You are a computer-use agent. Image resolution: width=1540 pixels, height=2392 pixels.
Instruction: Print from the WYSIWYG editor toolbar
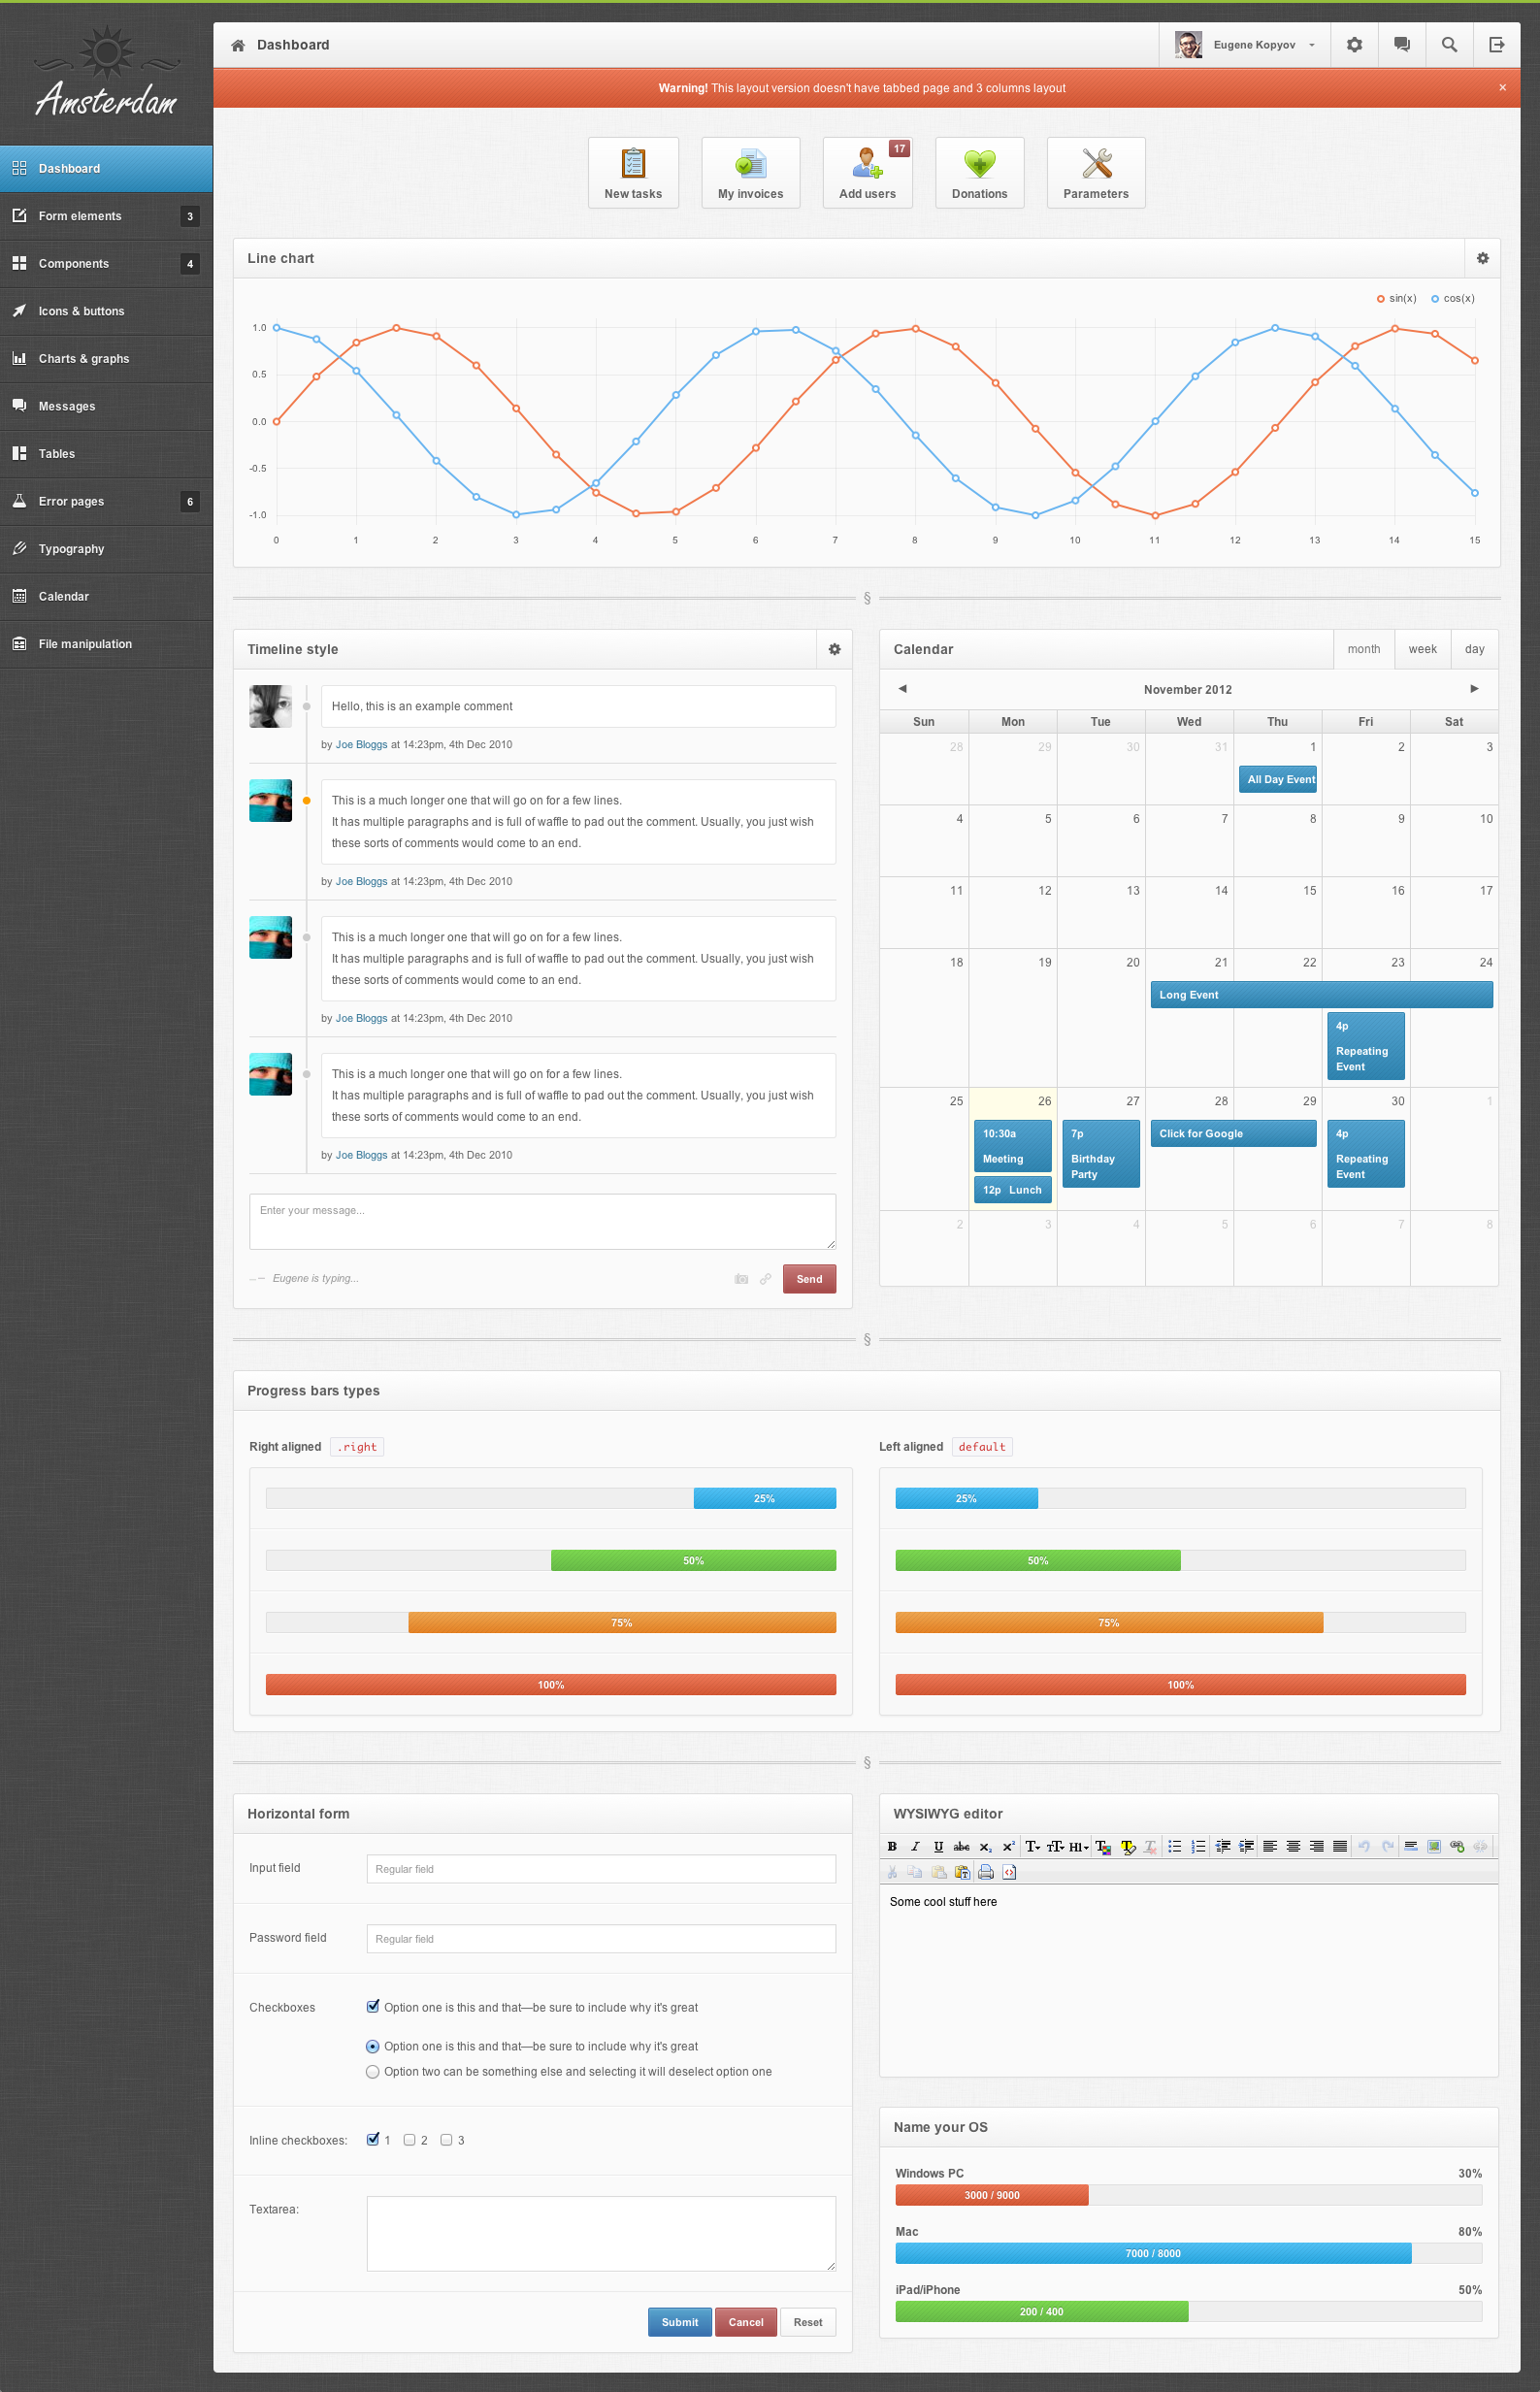coord(986,1872)
